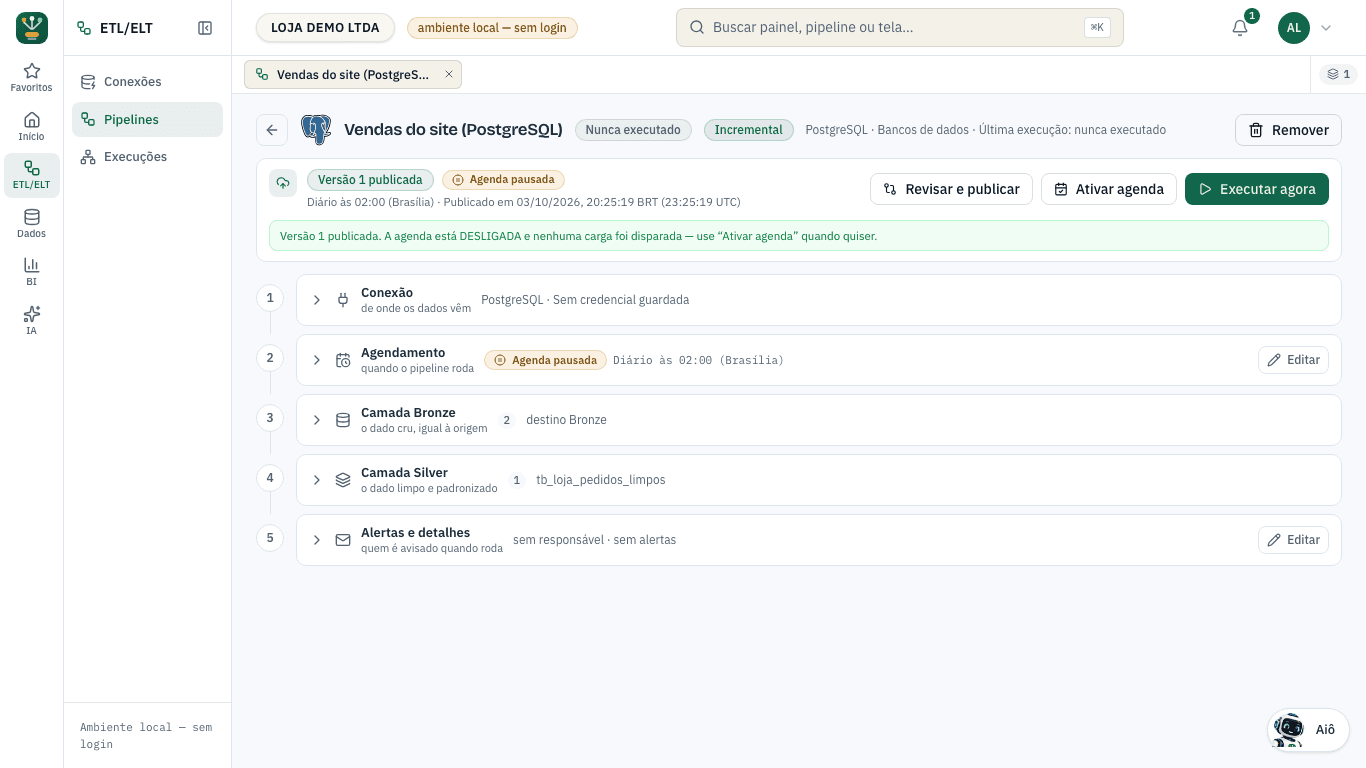Screen dimensions: 1366x768
Task: Click the Remover button
Action: pos(1288,130)
